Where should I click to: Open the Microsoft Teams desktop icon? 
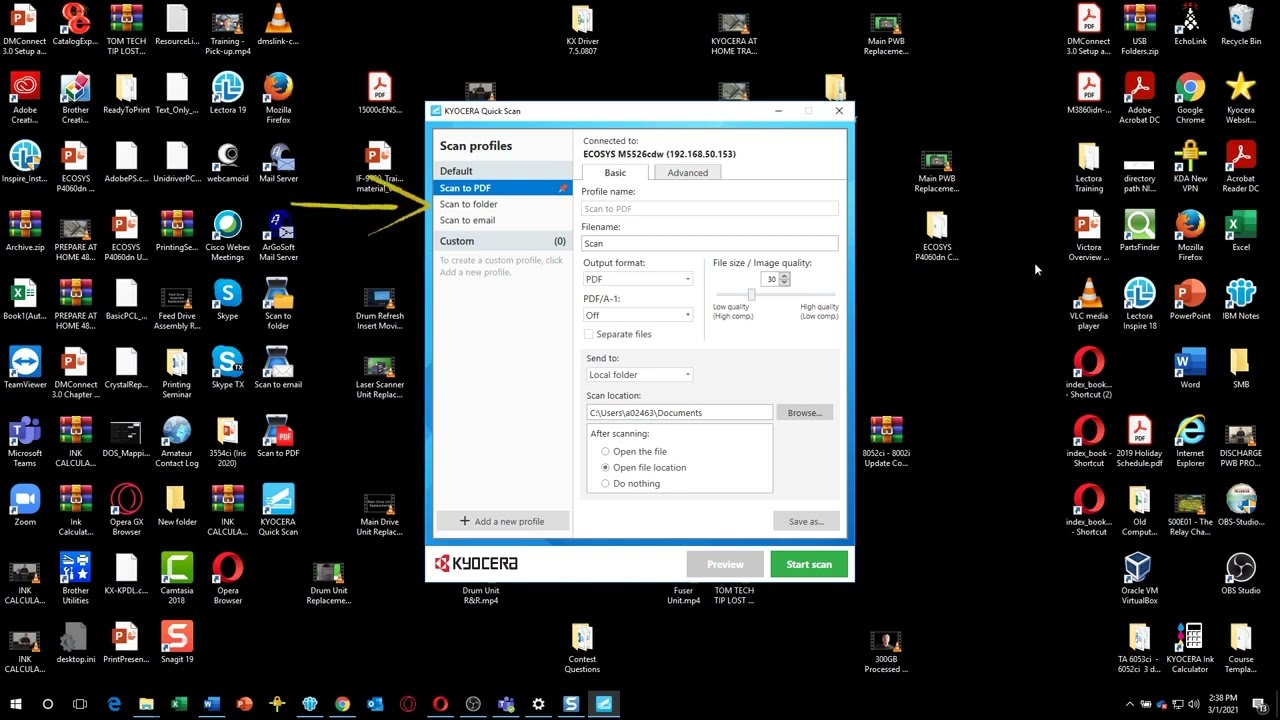click(x=25, y=442)
